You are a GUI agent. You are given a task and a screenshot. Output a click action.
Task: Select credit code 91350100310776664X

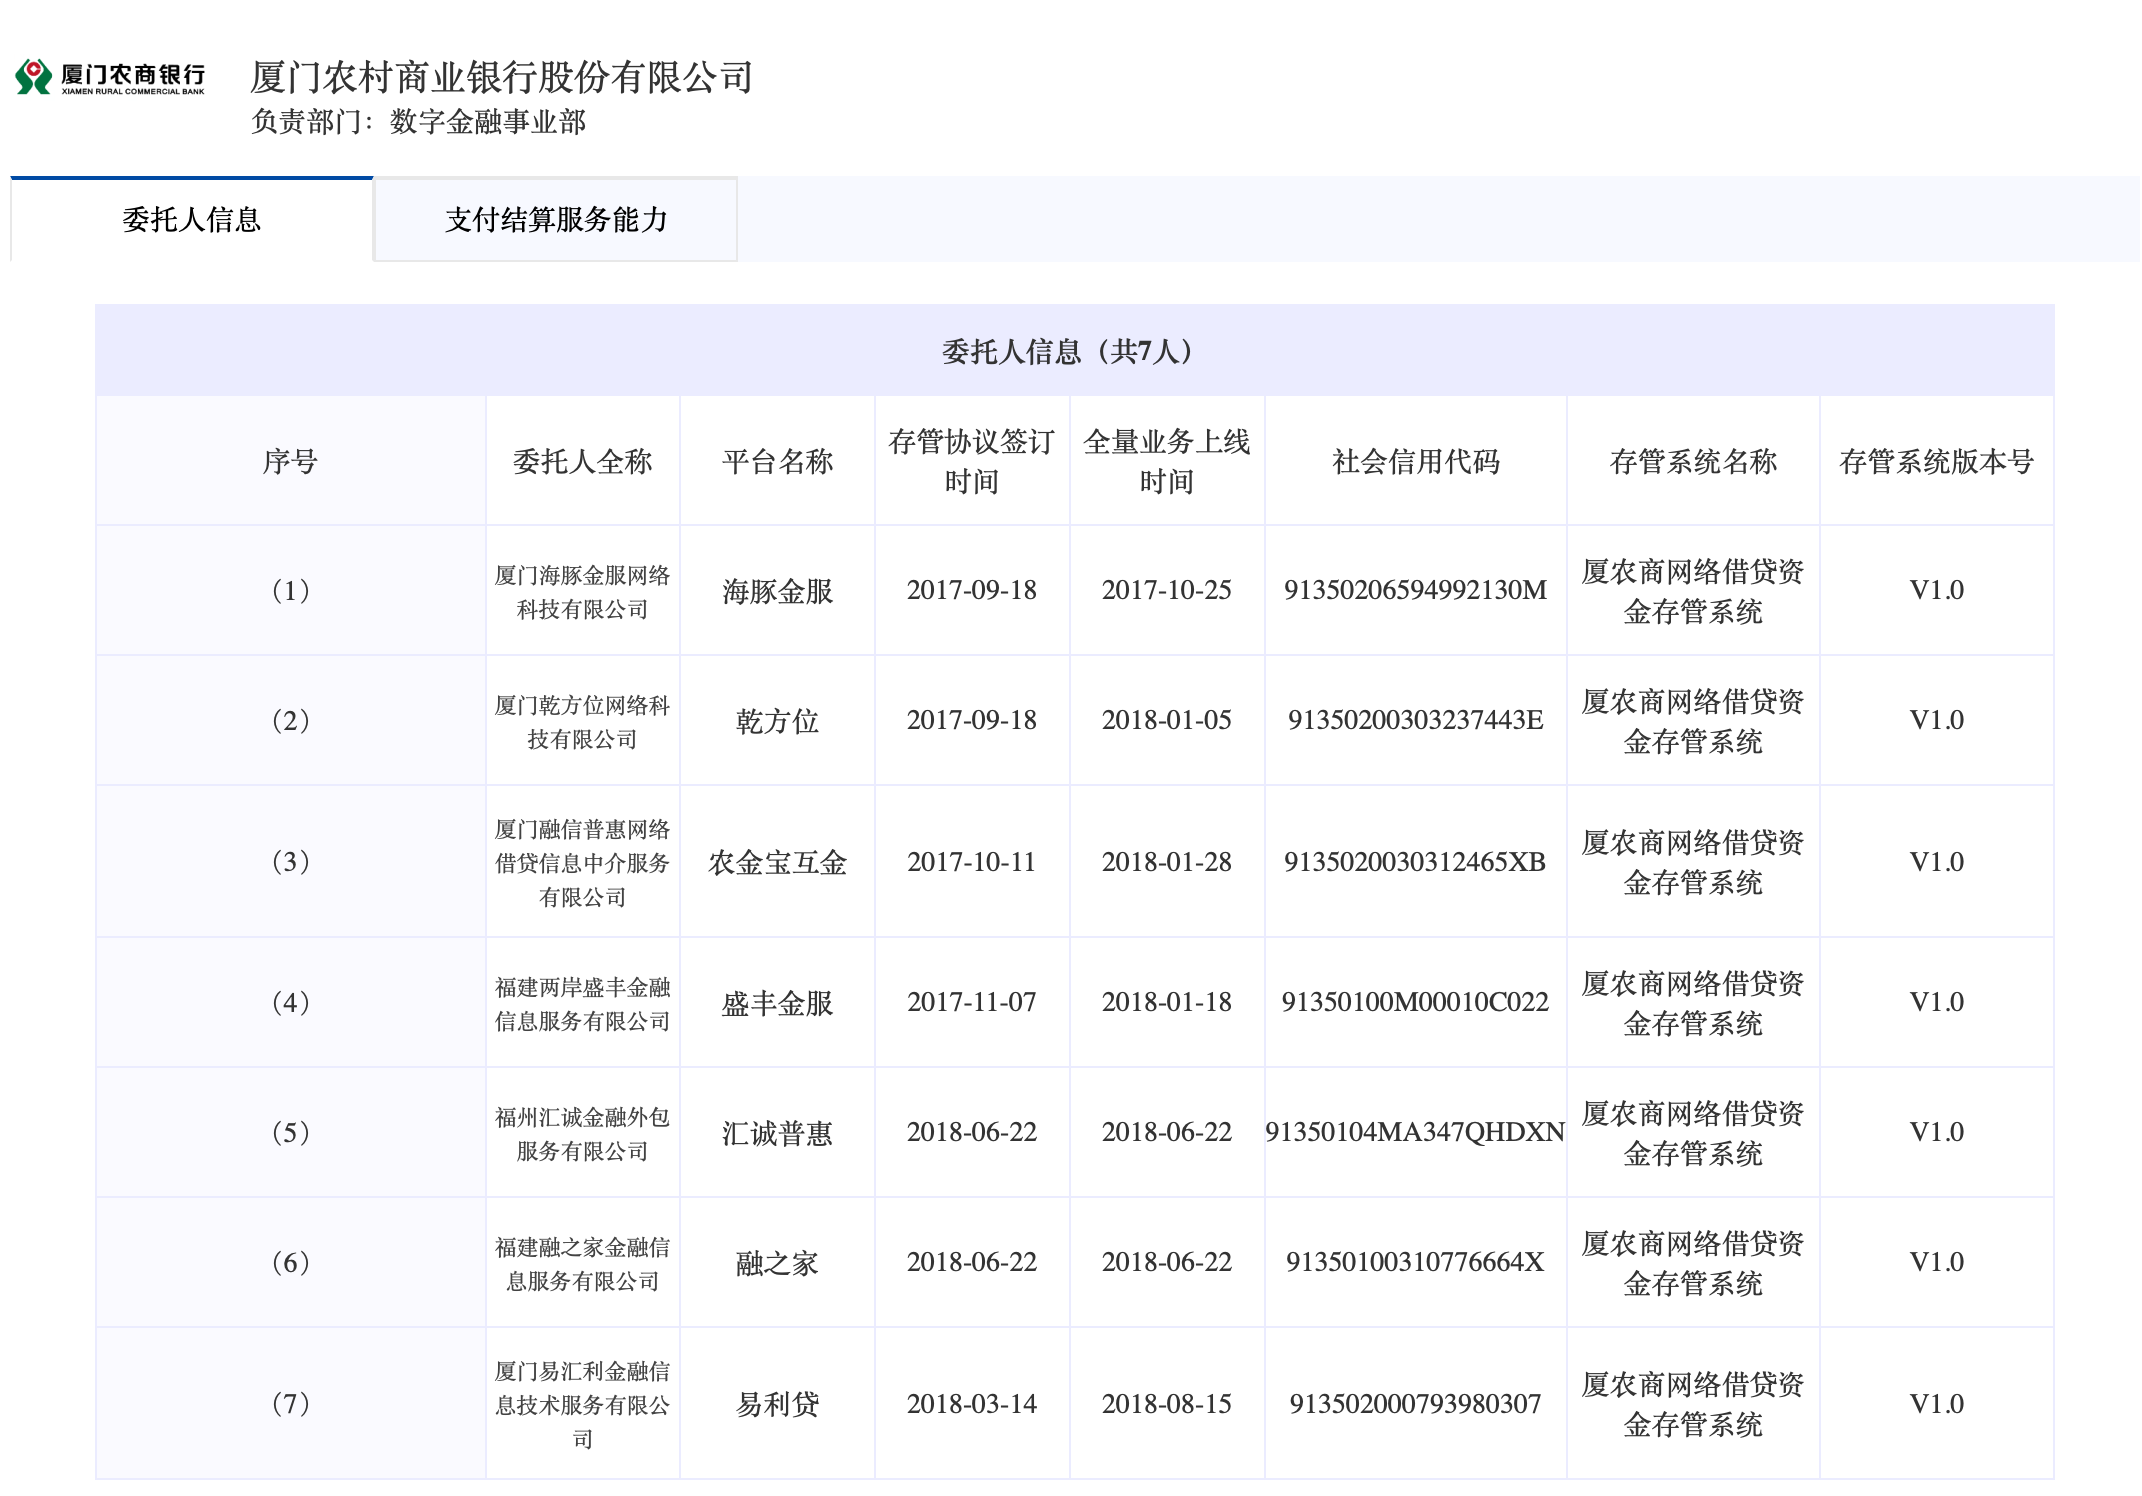click(1416, 1262)
